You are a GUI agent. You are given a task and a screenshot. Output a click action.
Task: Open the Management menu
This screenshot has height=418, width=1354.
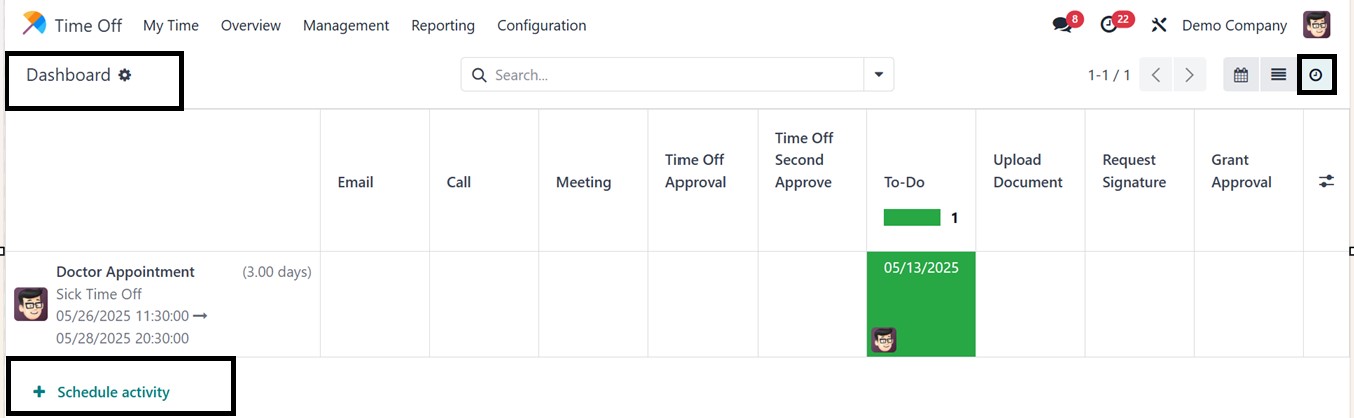click(x=346, y=25)
